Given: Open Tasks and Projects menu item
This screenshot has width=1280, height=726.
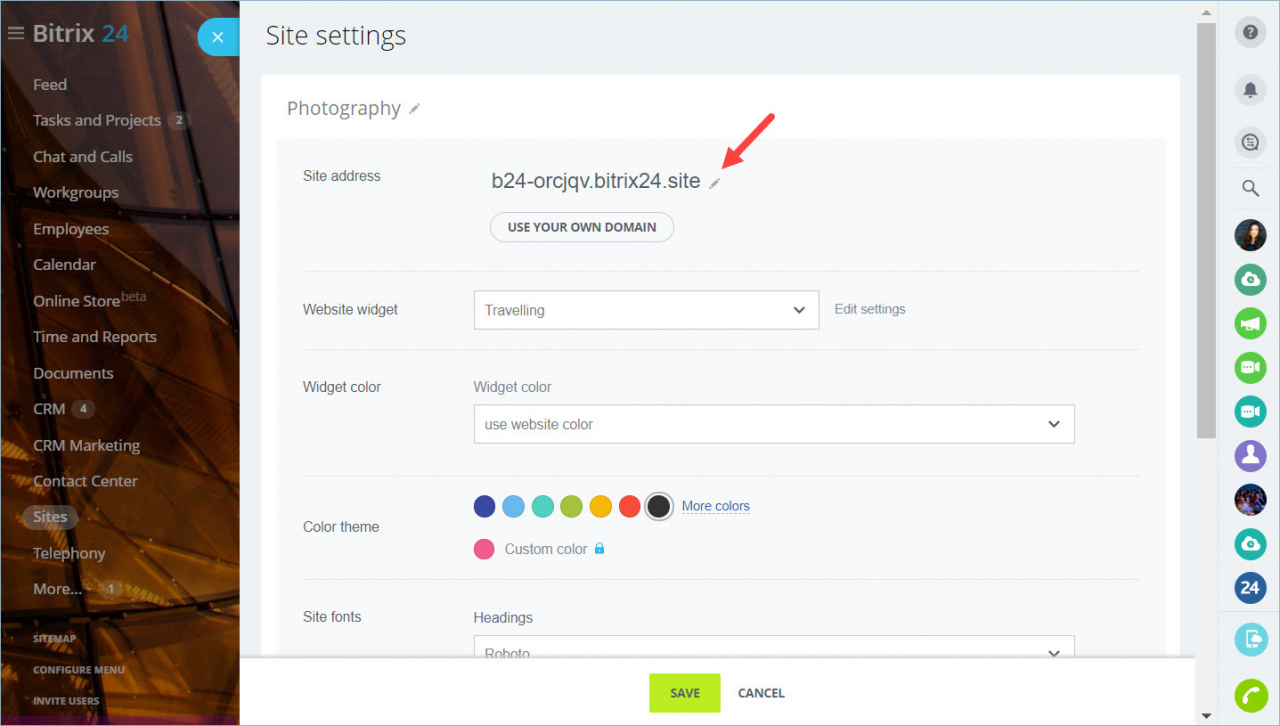Looking at the screenshot, I should click(x=97, y=120).
